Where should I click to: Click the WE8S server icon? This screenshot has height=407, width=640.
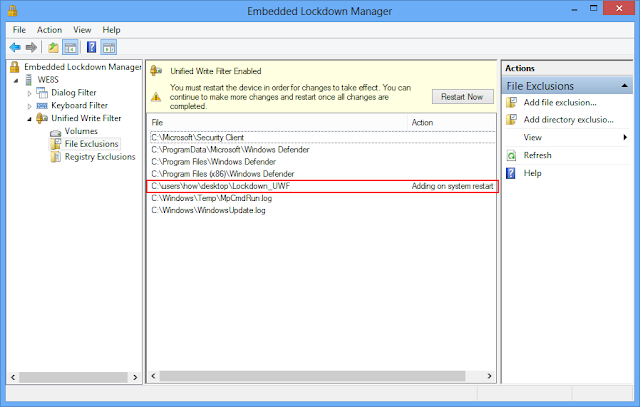(29, 80)
